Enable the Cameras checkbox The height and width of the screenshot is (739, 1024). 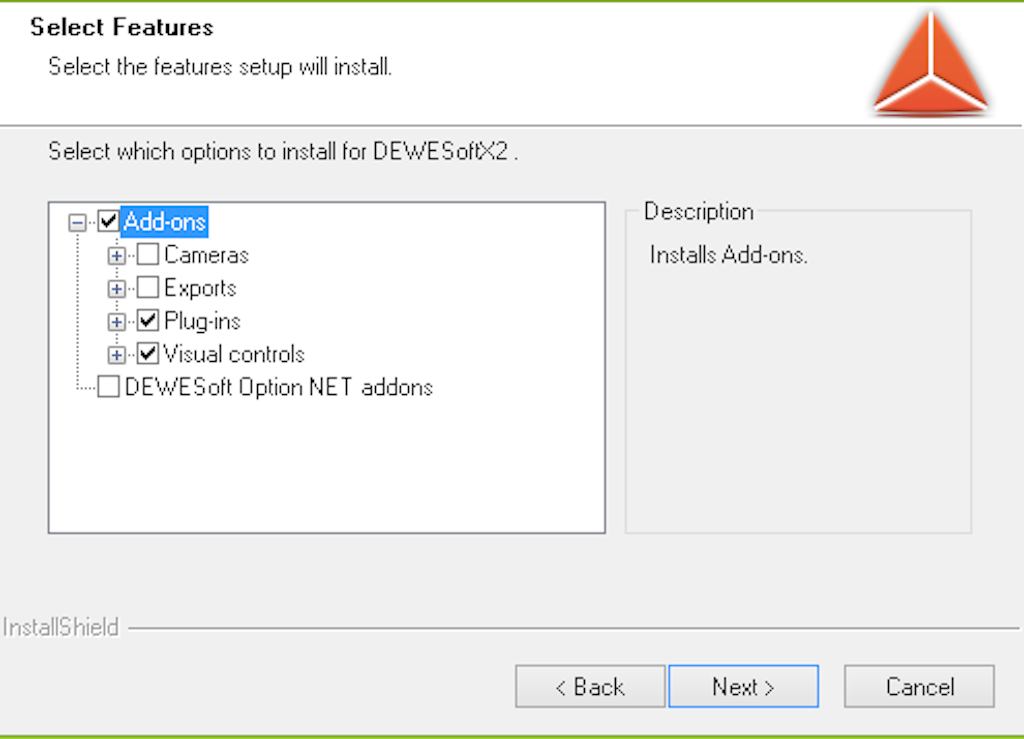click(x=148, y=255)
